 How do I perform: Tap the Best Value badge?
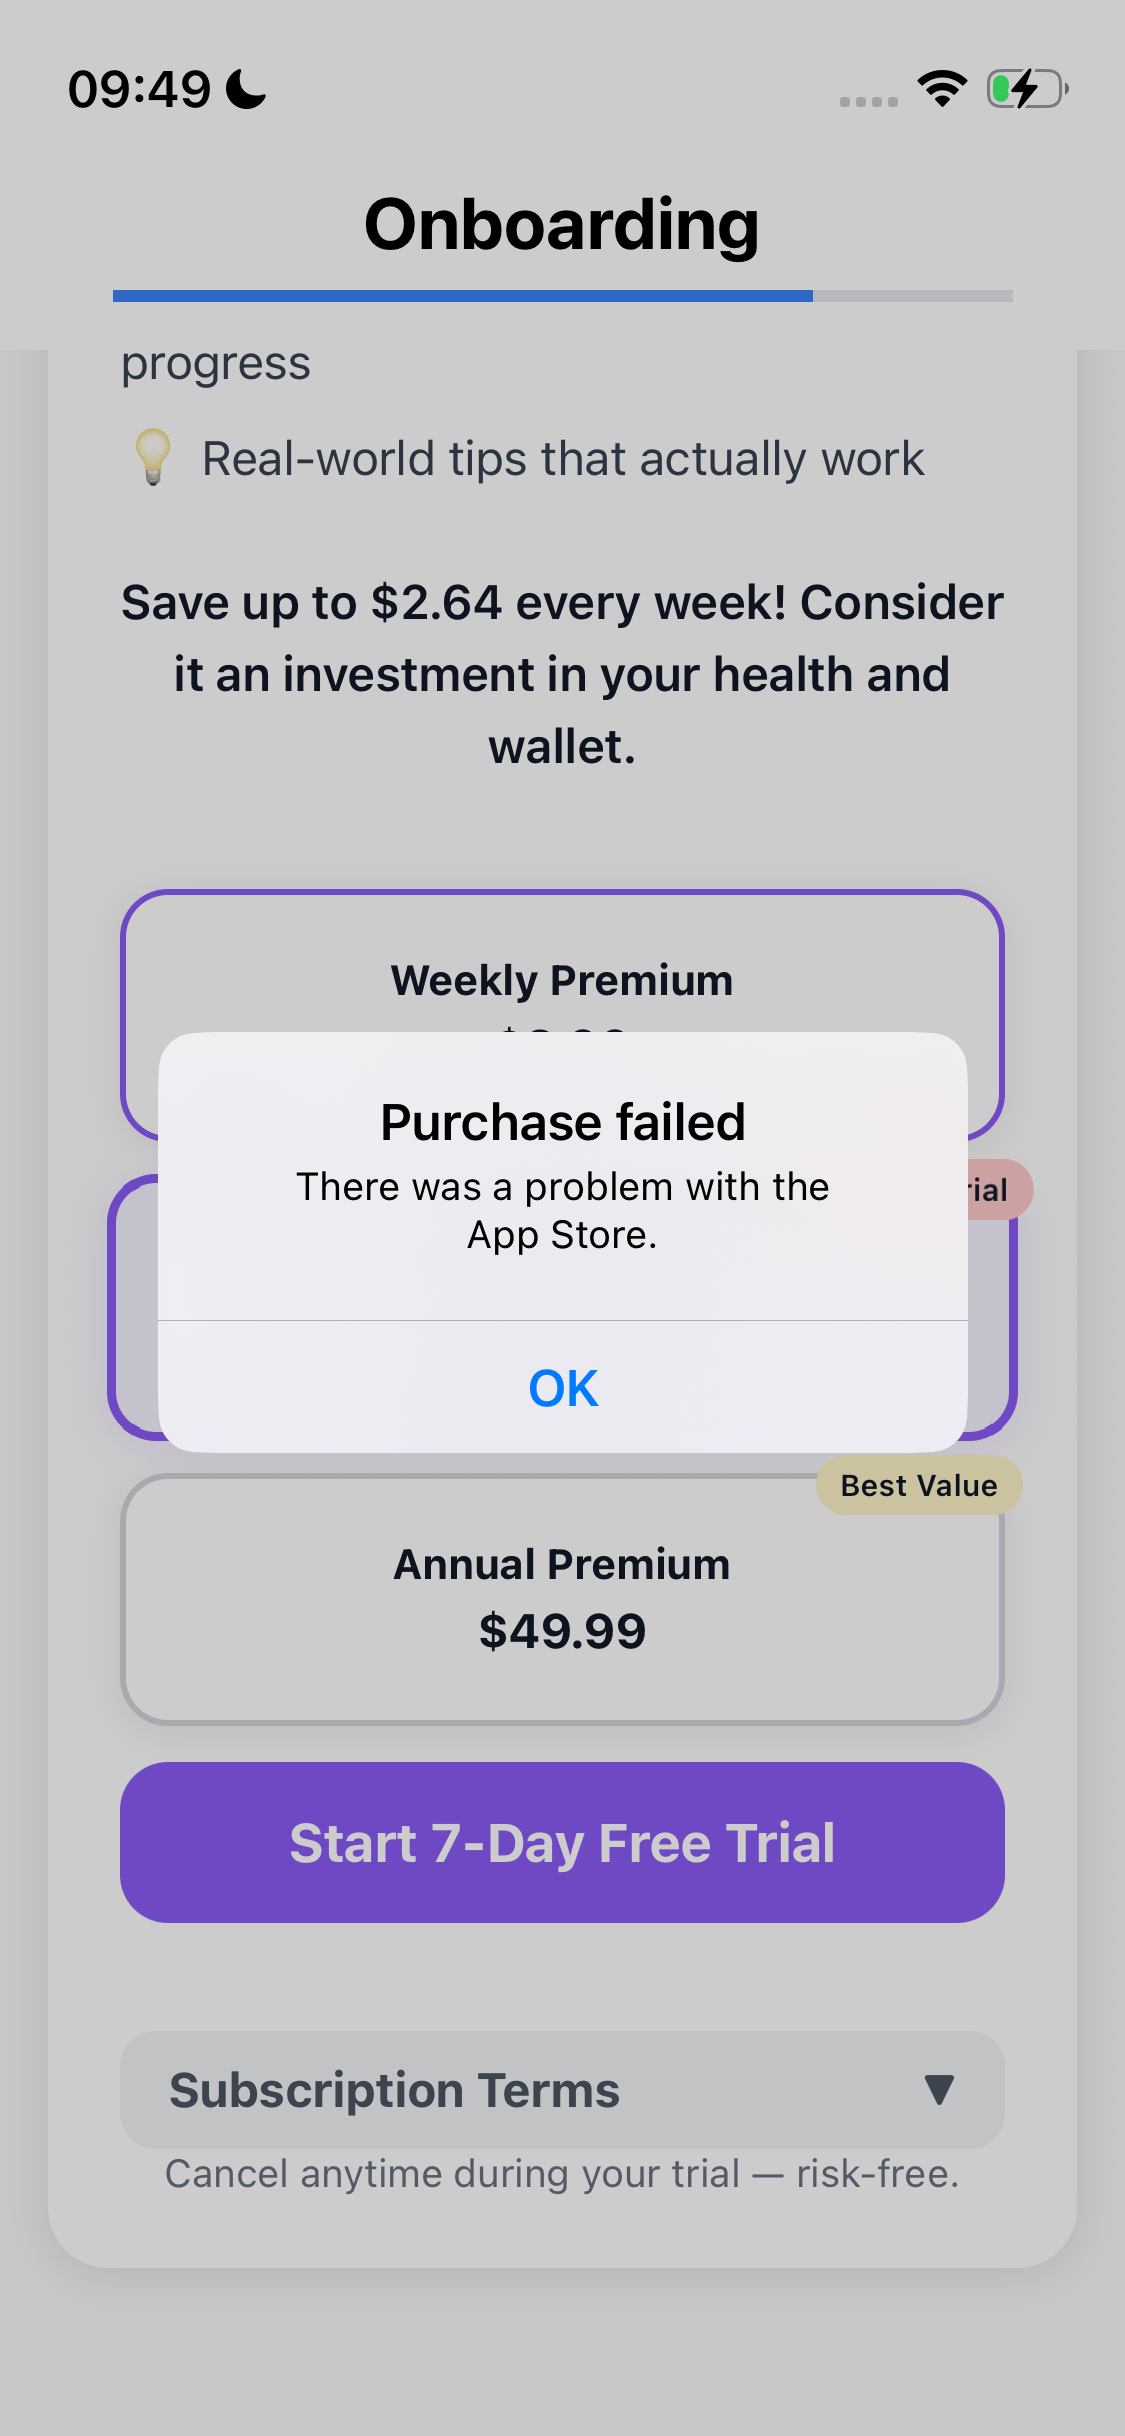point(919,1486)
